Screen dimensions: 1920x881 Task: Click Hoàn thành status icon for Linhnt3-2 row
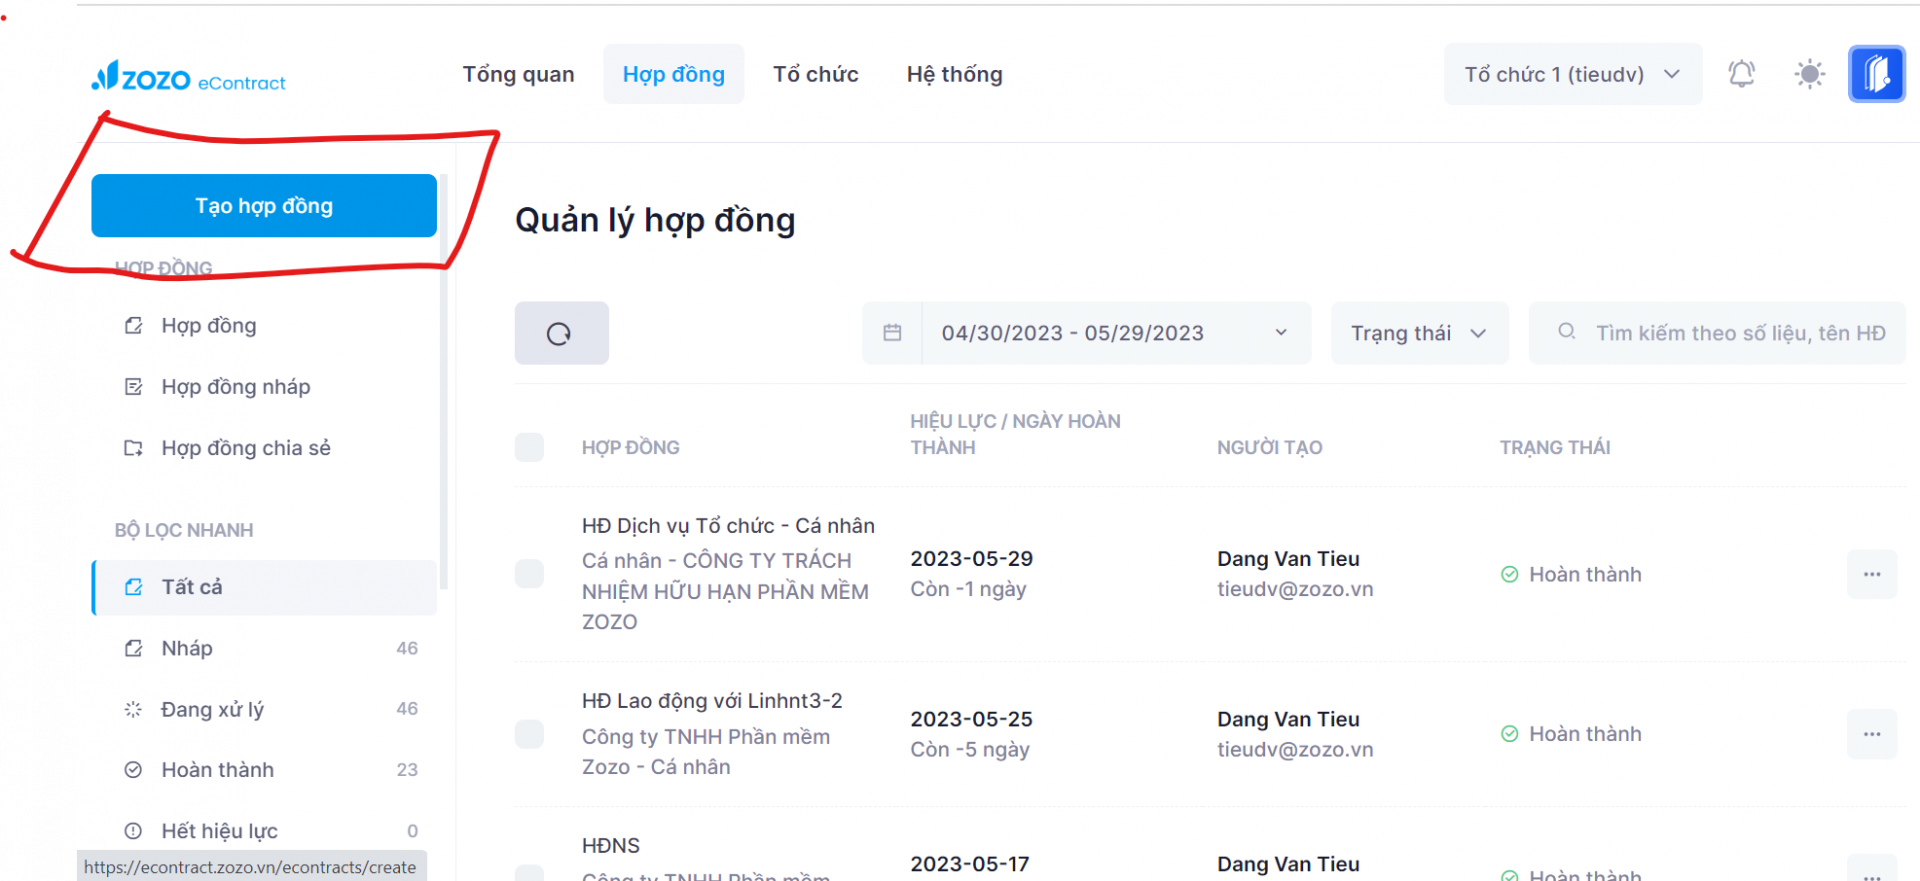(x=1509, y=734)
